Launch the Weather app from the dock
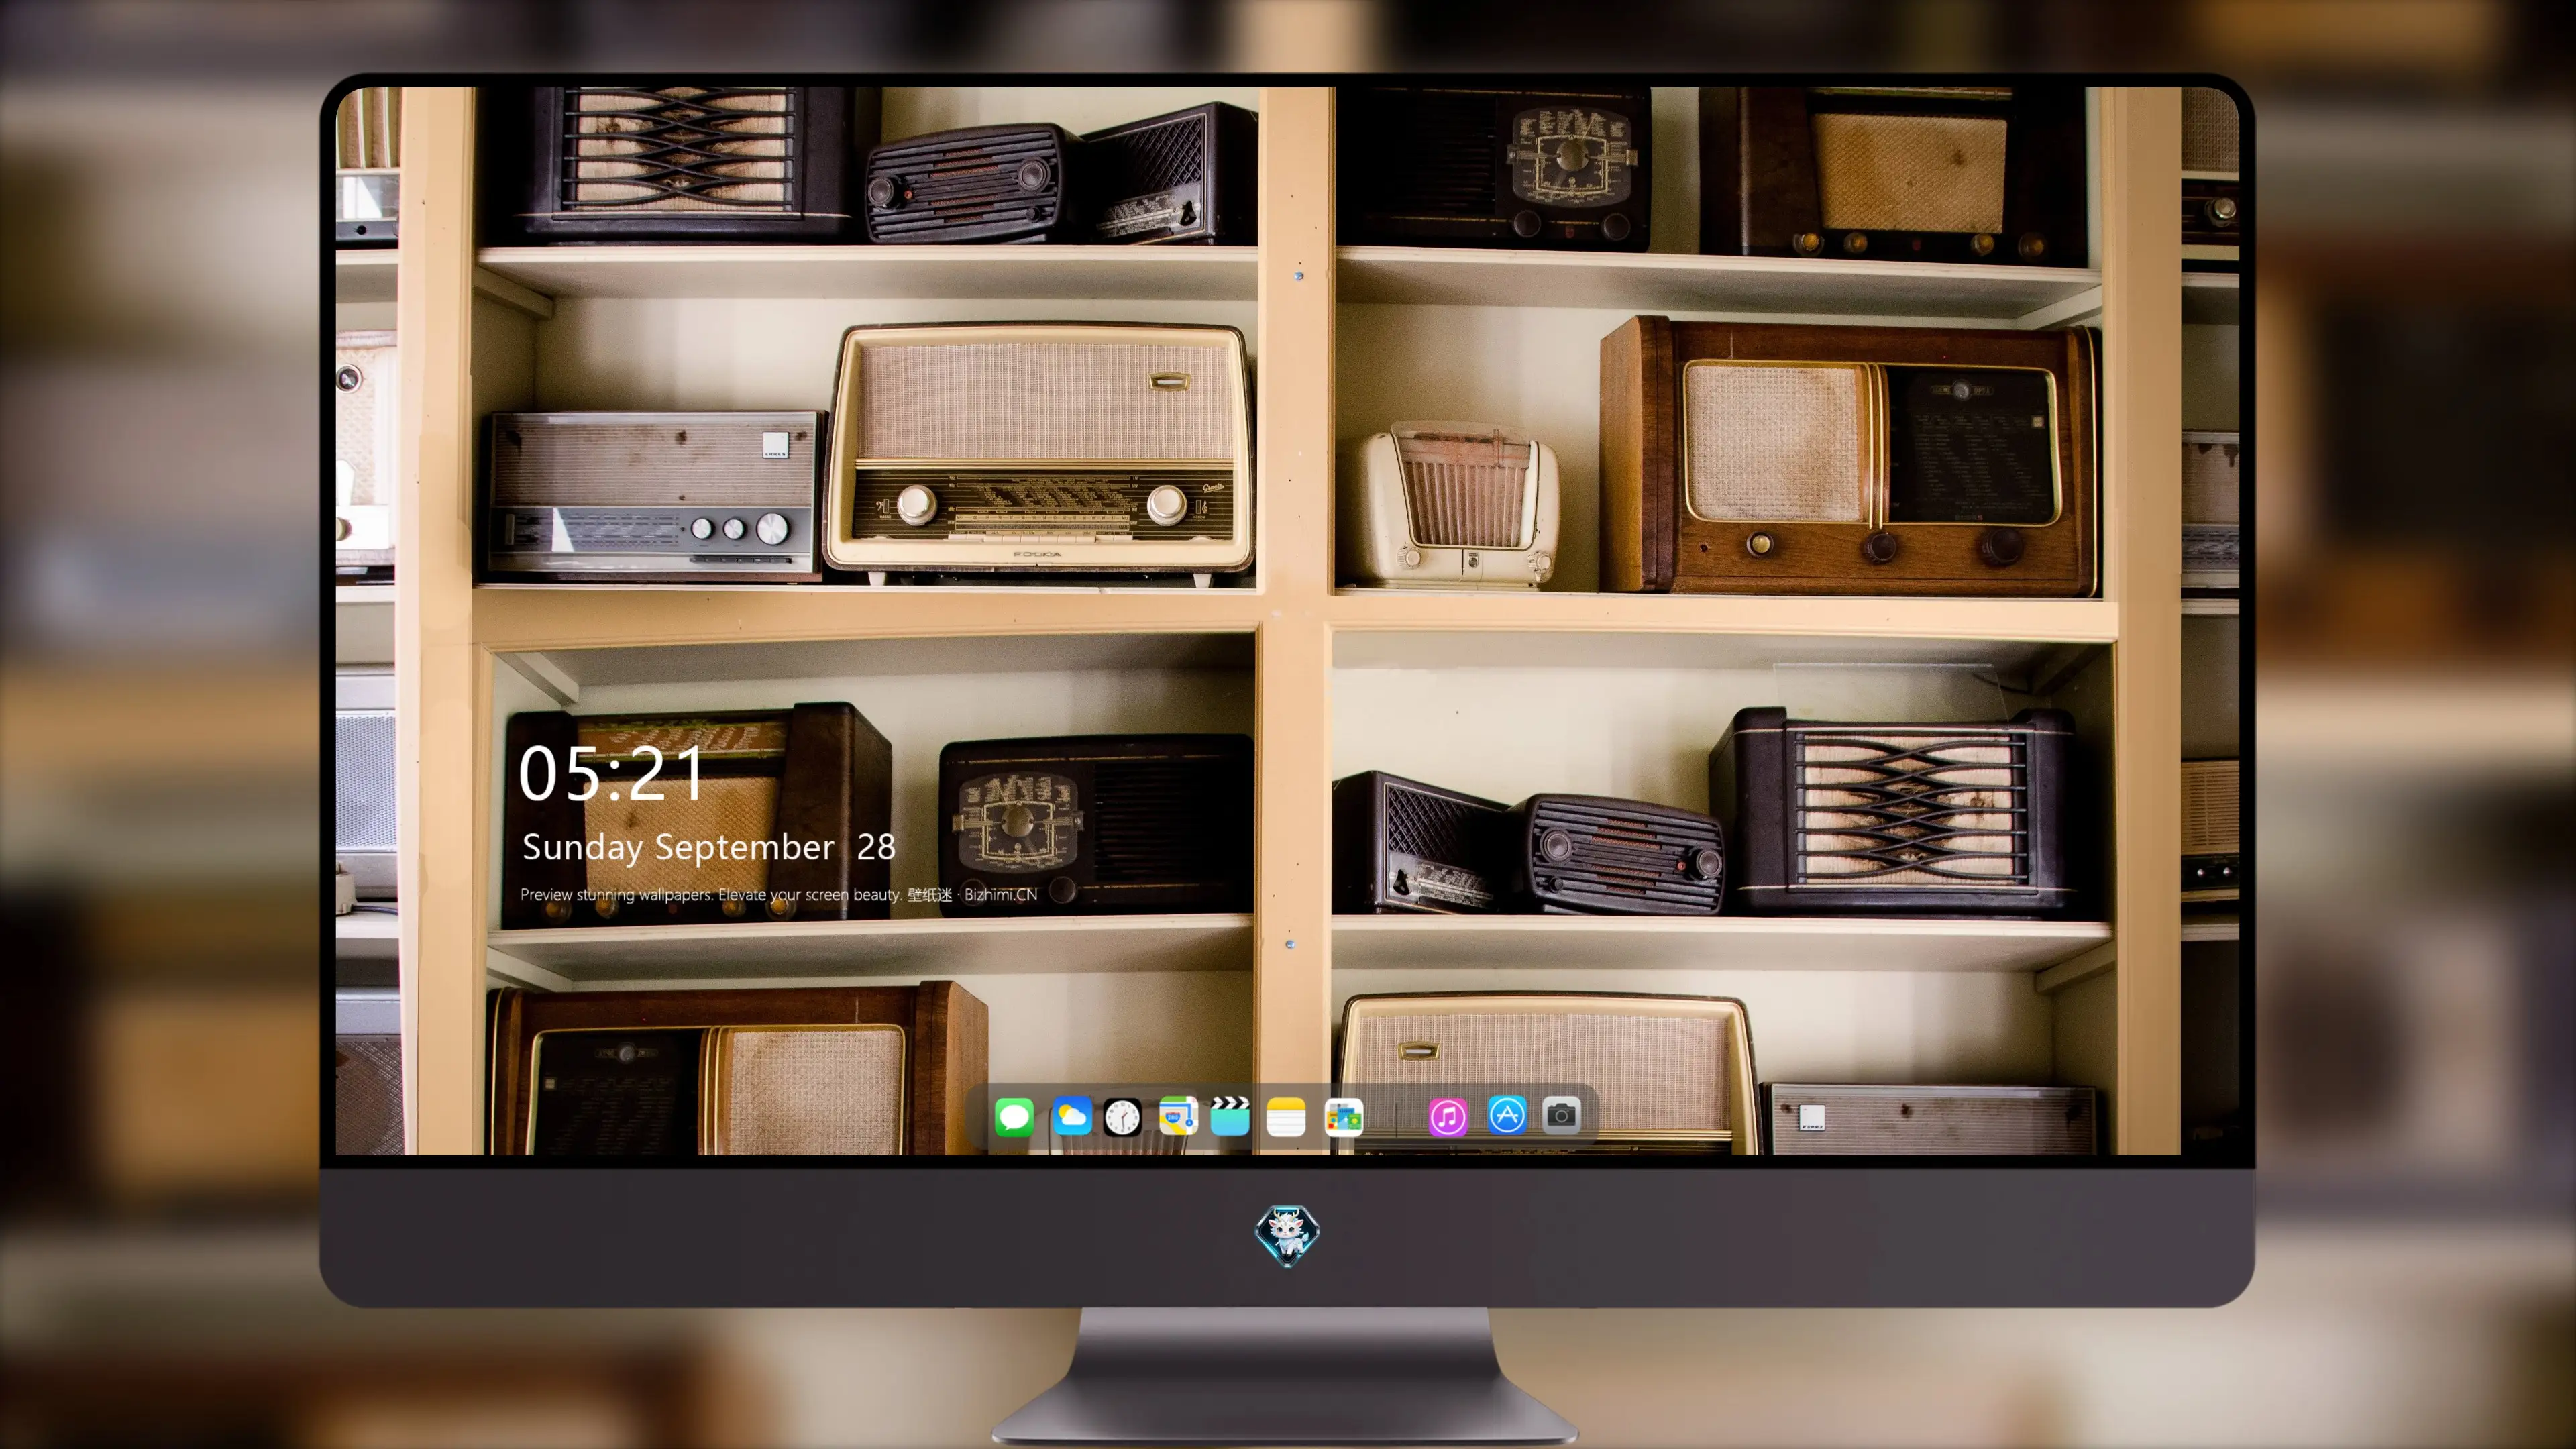 (x=1071, y=1116)
